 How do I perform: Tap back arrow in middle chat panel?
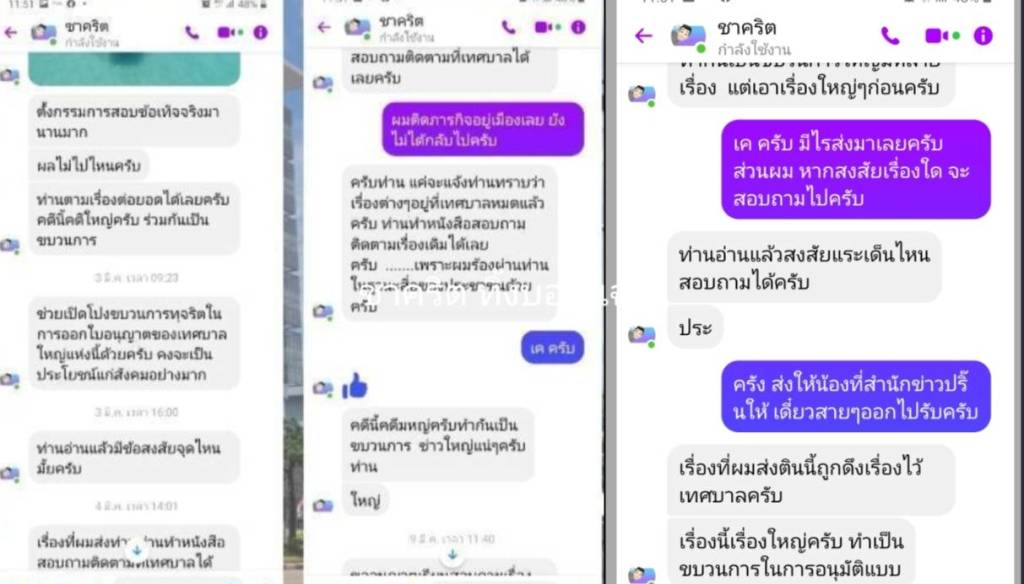324,27
